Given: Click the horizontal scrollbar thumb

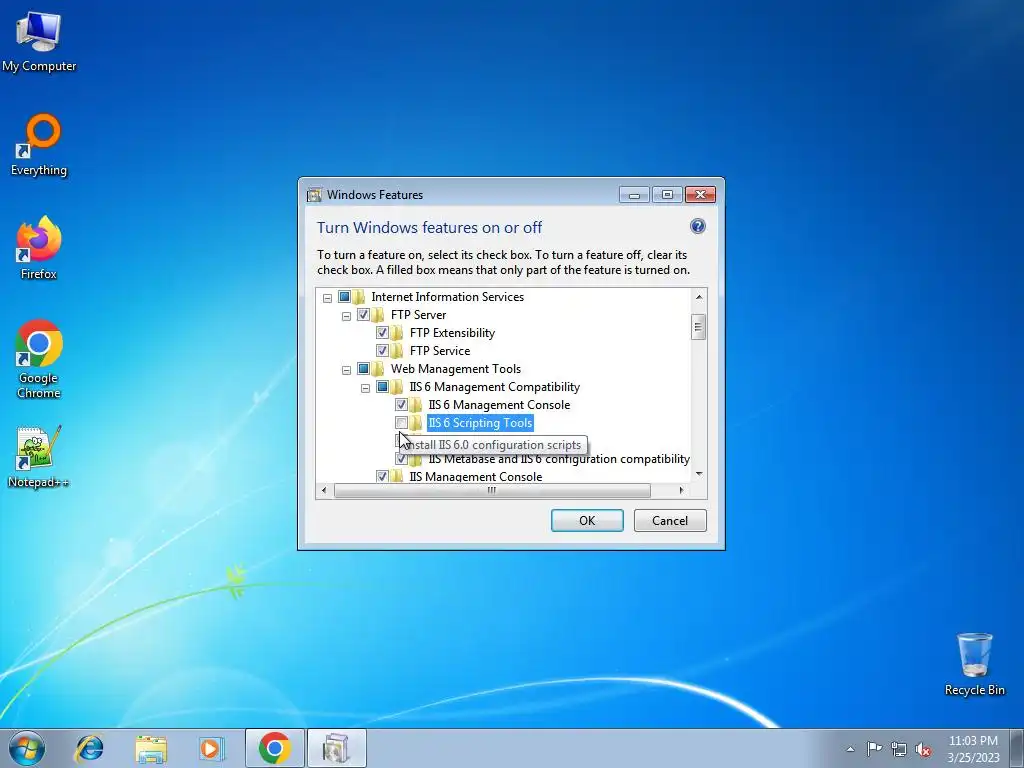Looking at the screenshot, I should pos(492,490).
